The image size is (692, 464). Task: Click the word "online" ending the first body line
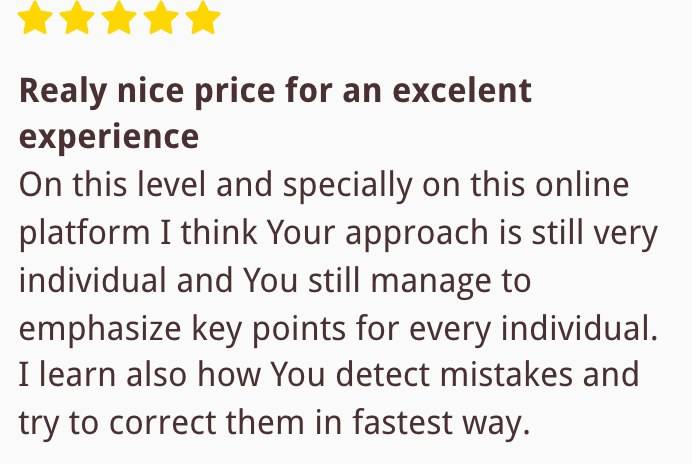pos(582,185)
